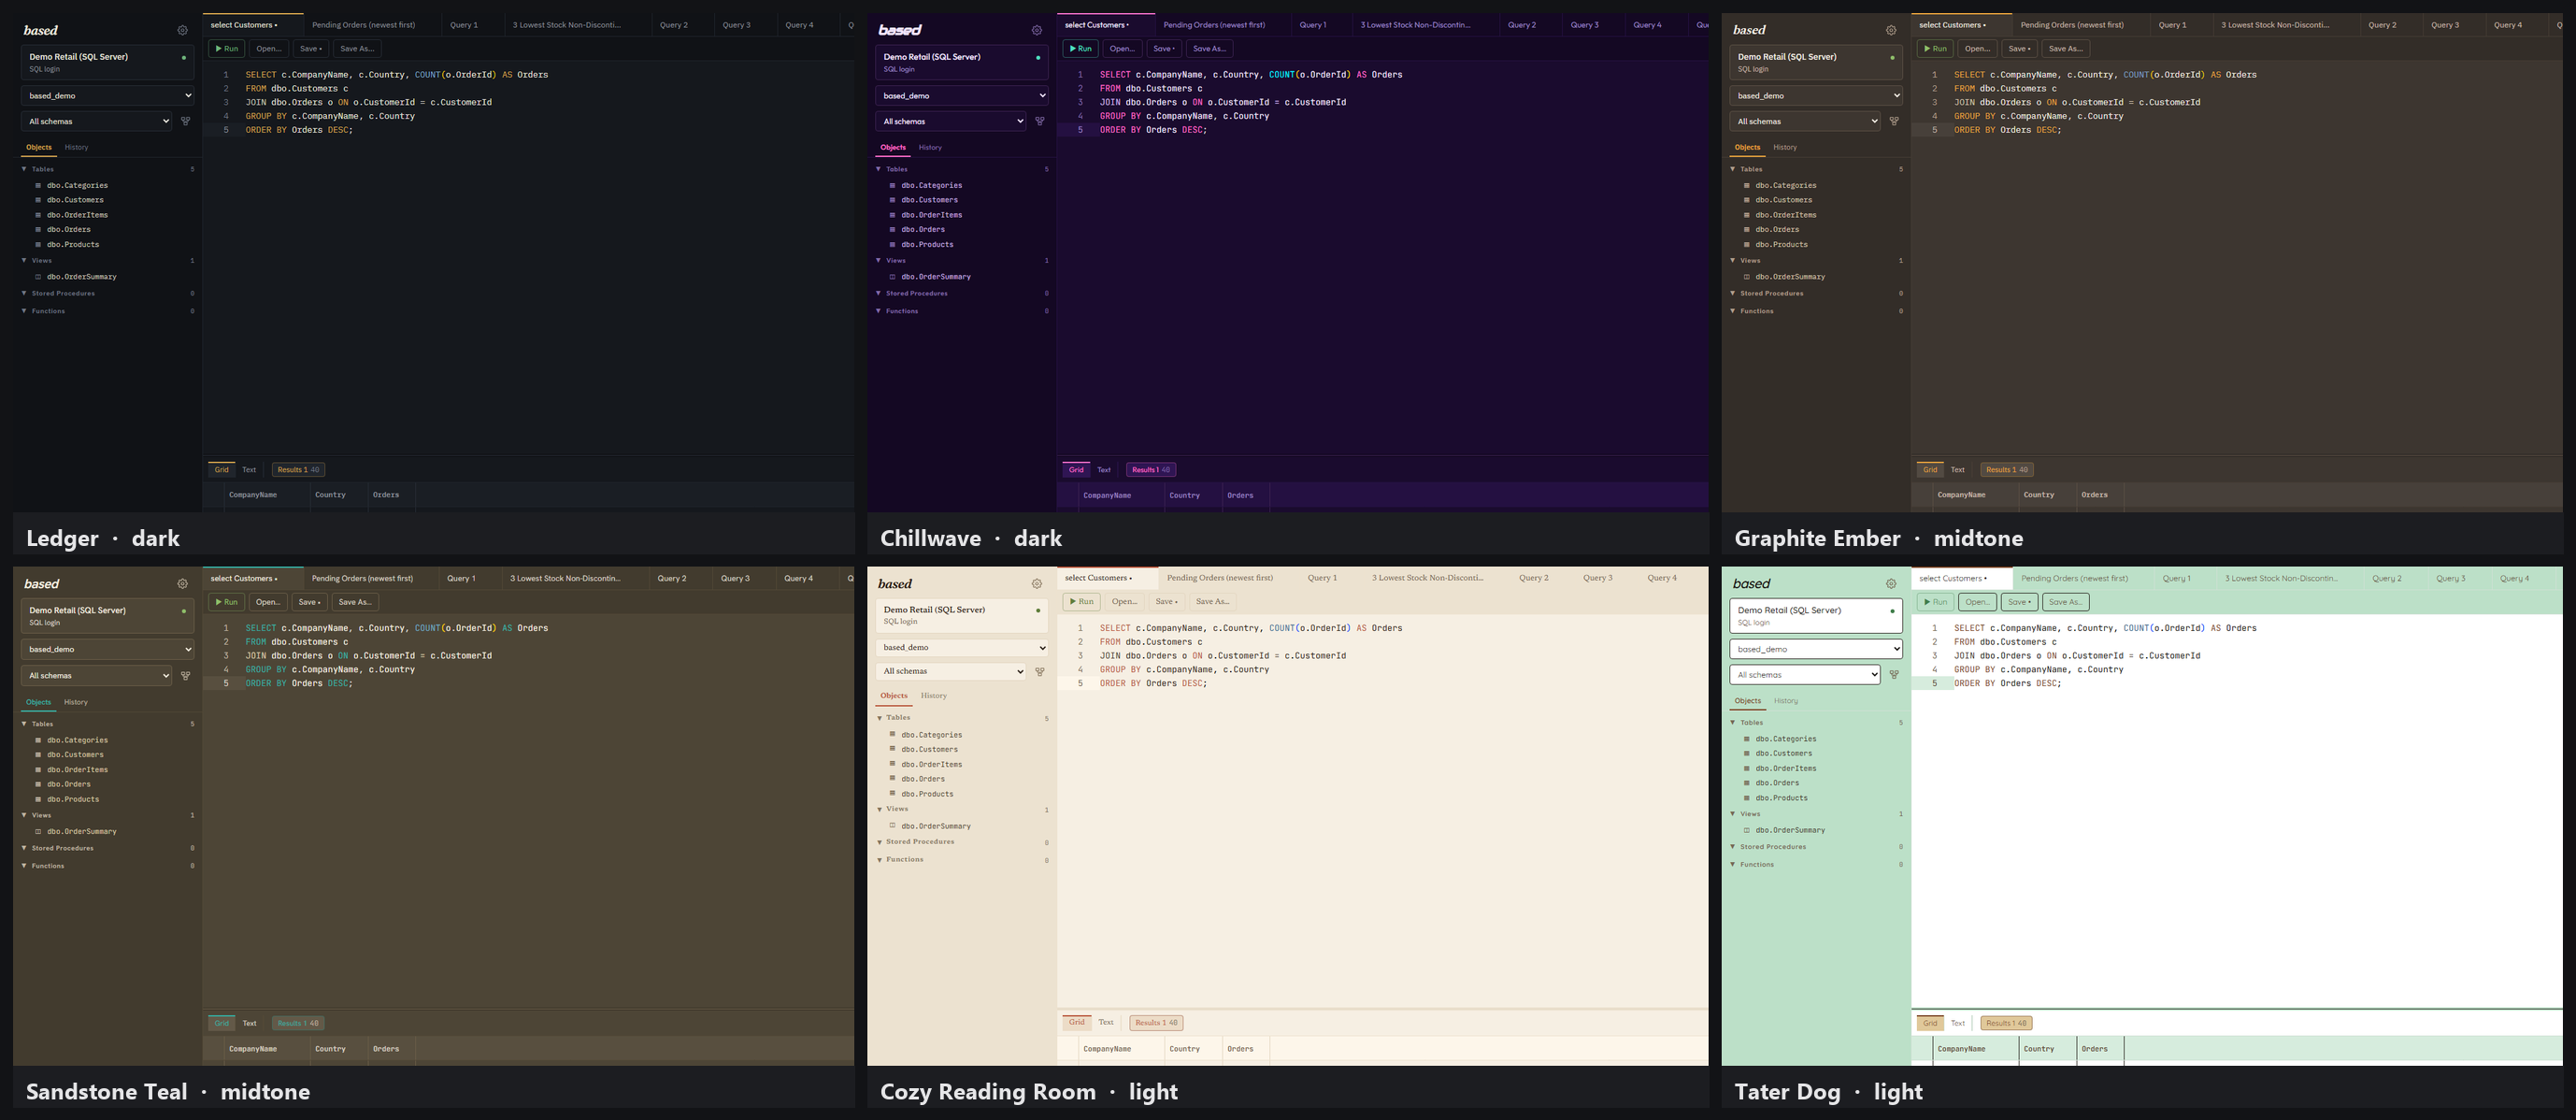
Task: Switch to History tab in Ledger panel
Action: click(x=76, y=147)
